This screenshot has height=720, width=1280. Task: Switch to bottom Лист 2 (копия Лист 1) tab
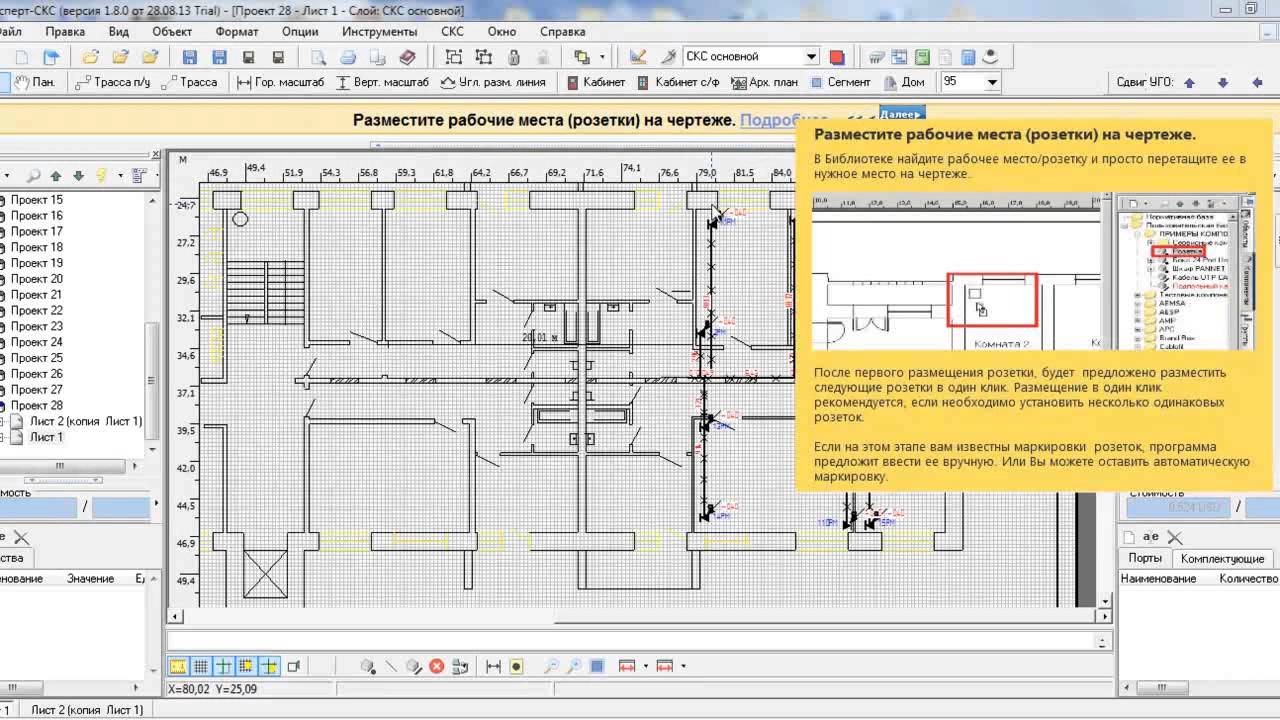point(87,710)
